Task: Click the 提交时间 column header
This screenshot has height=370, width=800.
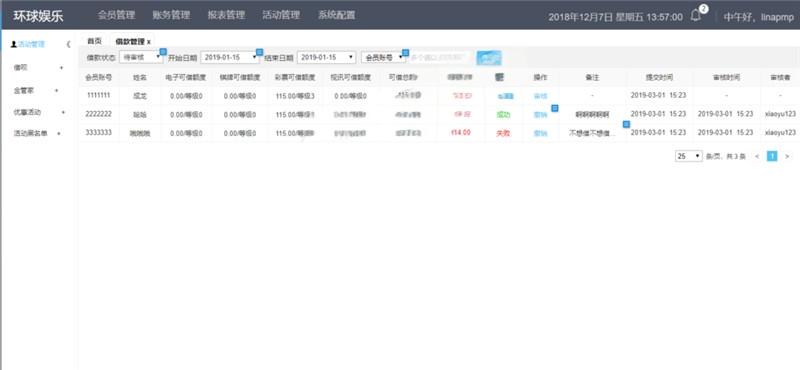Action: (659, 78)
